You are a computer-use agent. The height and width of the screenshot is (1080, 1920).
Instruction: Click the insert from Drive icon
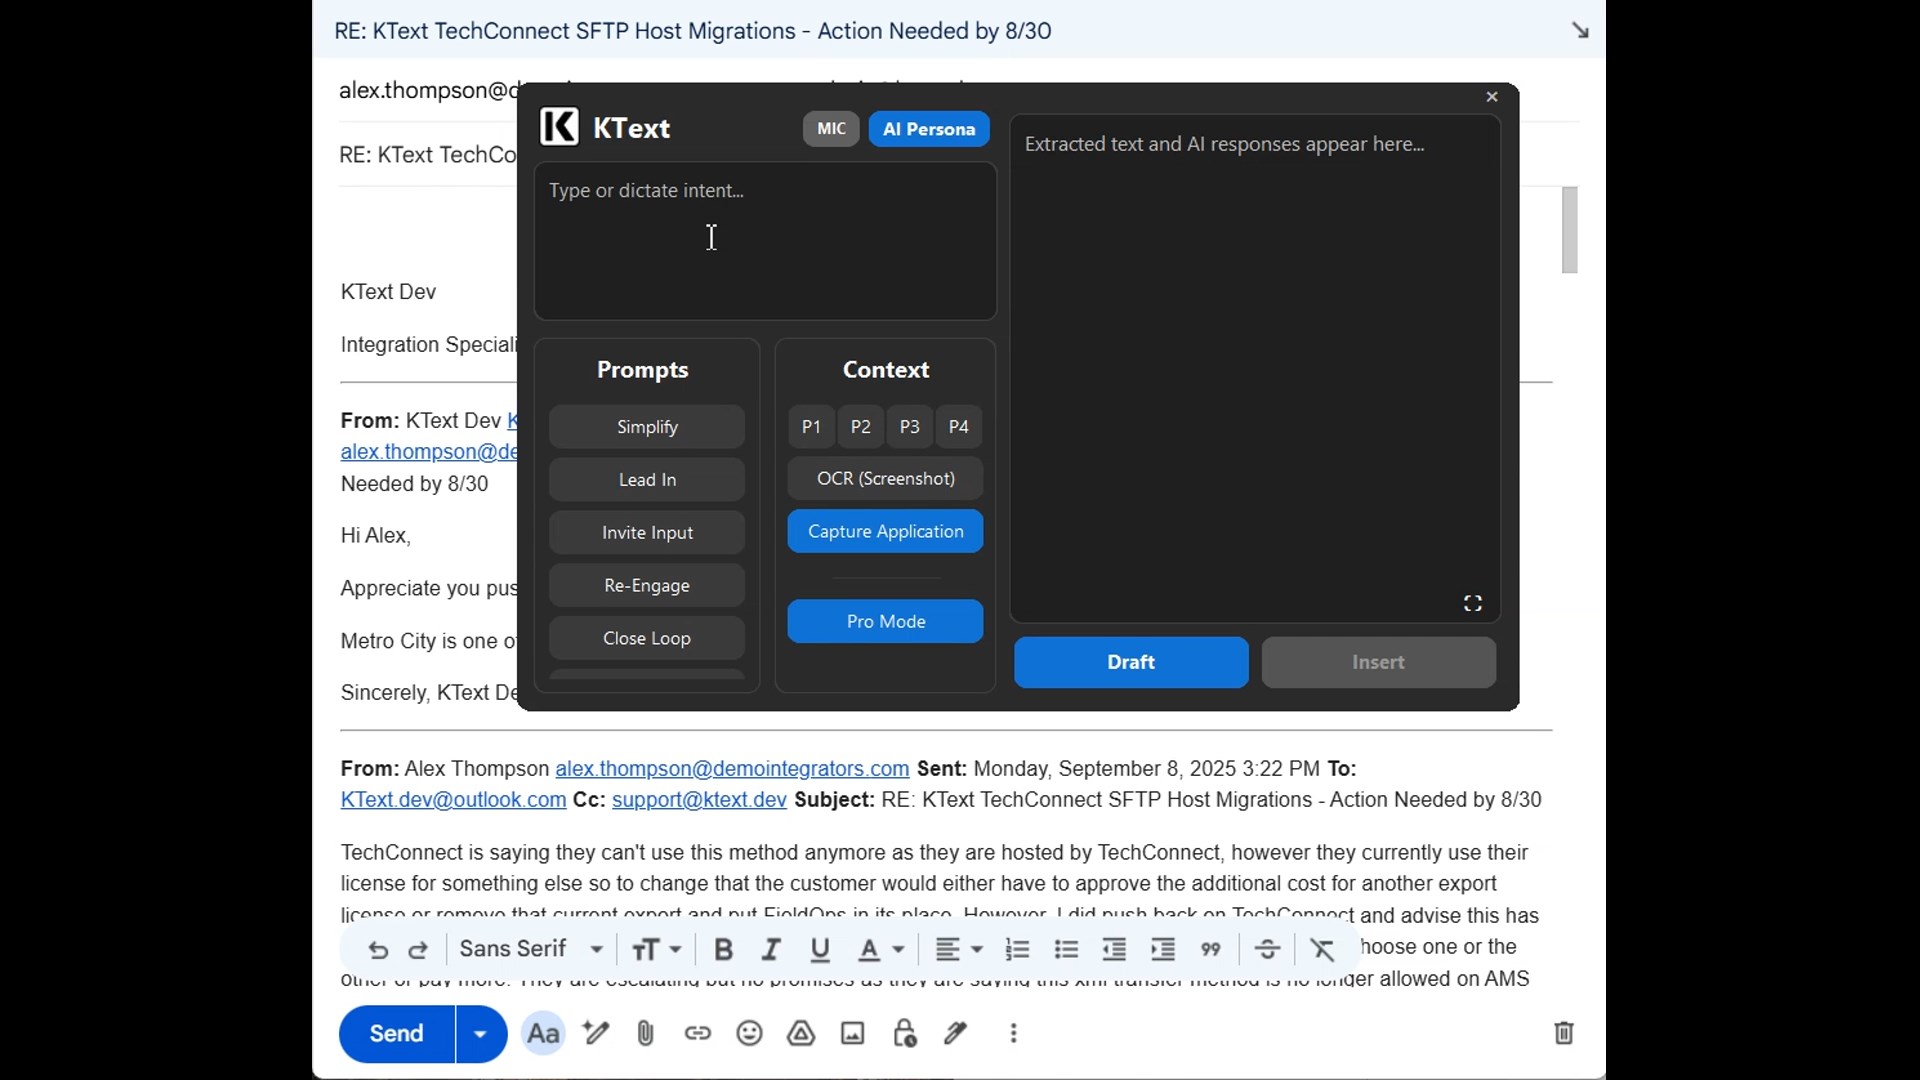pos(801,1033)
